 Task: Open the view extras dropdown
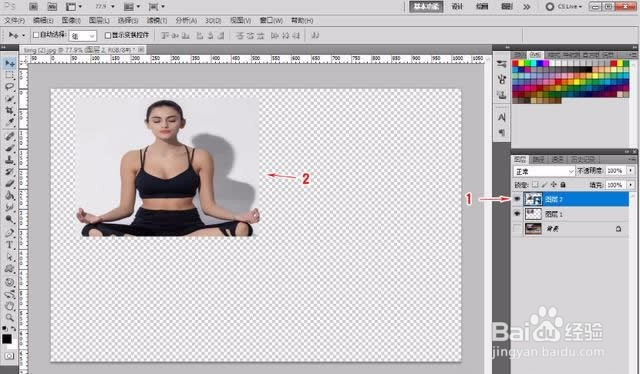[x=74, y=7]
